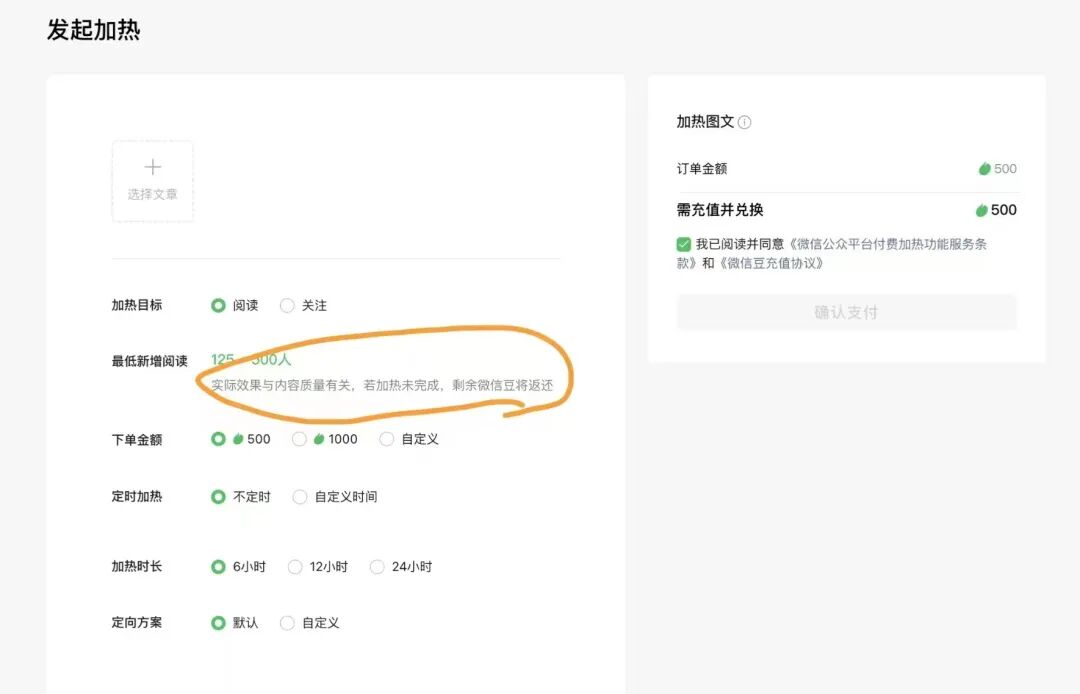Select 自定义时间 for scheduled heating
Screen dimensions: 1080x694
coord(300,496)
